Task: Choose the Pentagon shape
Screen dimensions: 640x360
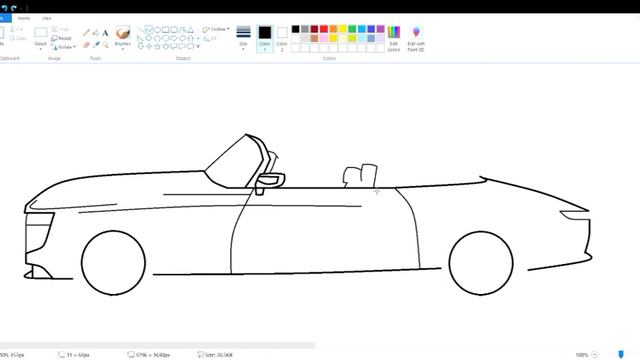Action: (157, 38)
